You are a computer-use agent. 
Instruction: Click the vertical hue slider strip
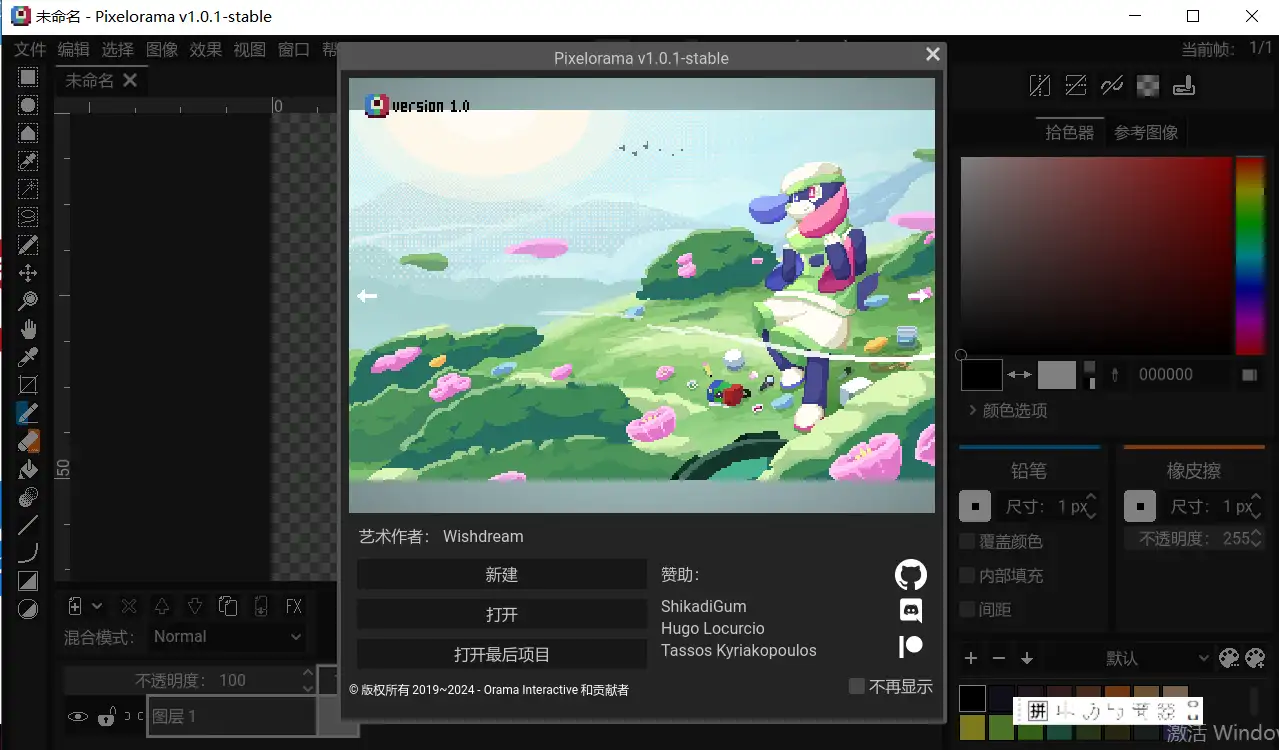[1250, 255]
